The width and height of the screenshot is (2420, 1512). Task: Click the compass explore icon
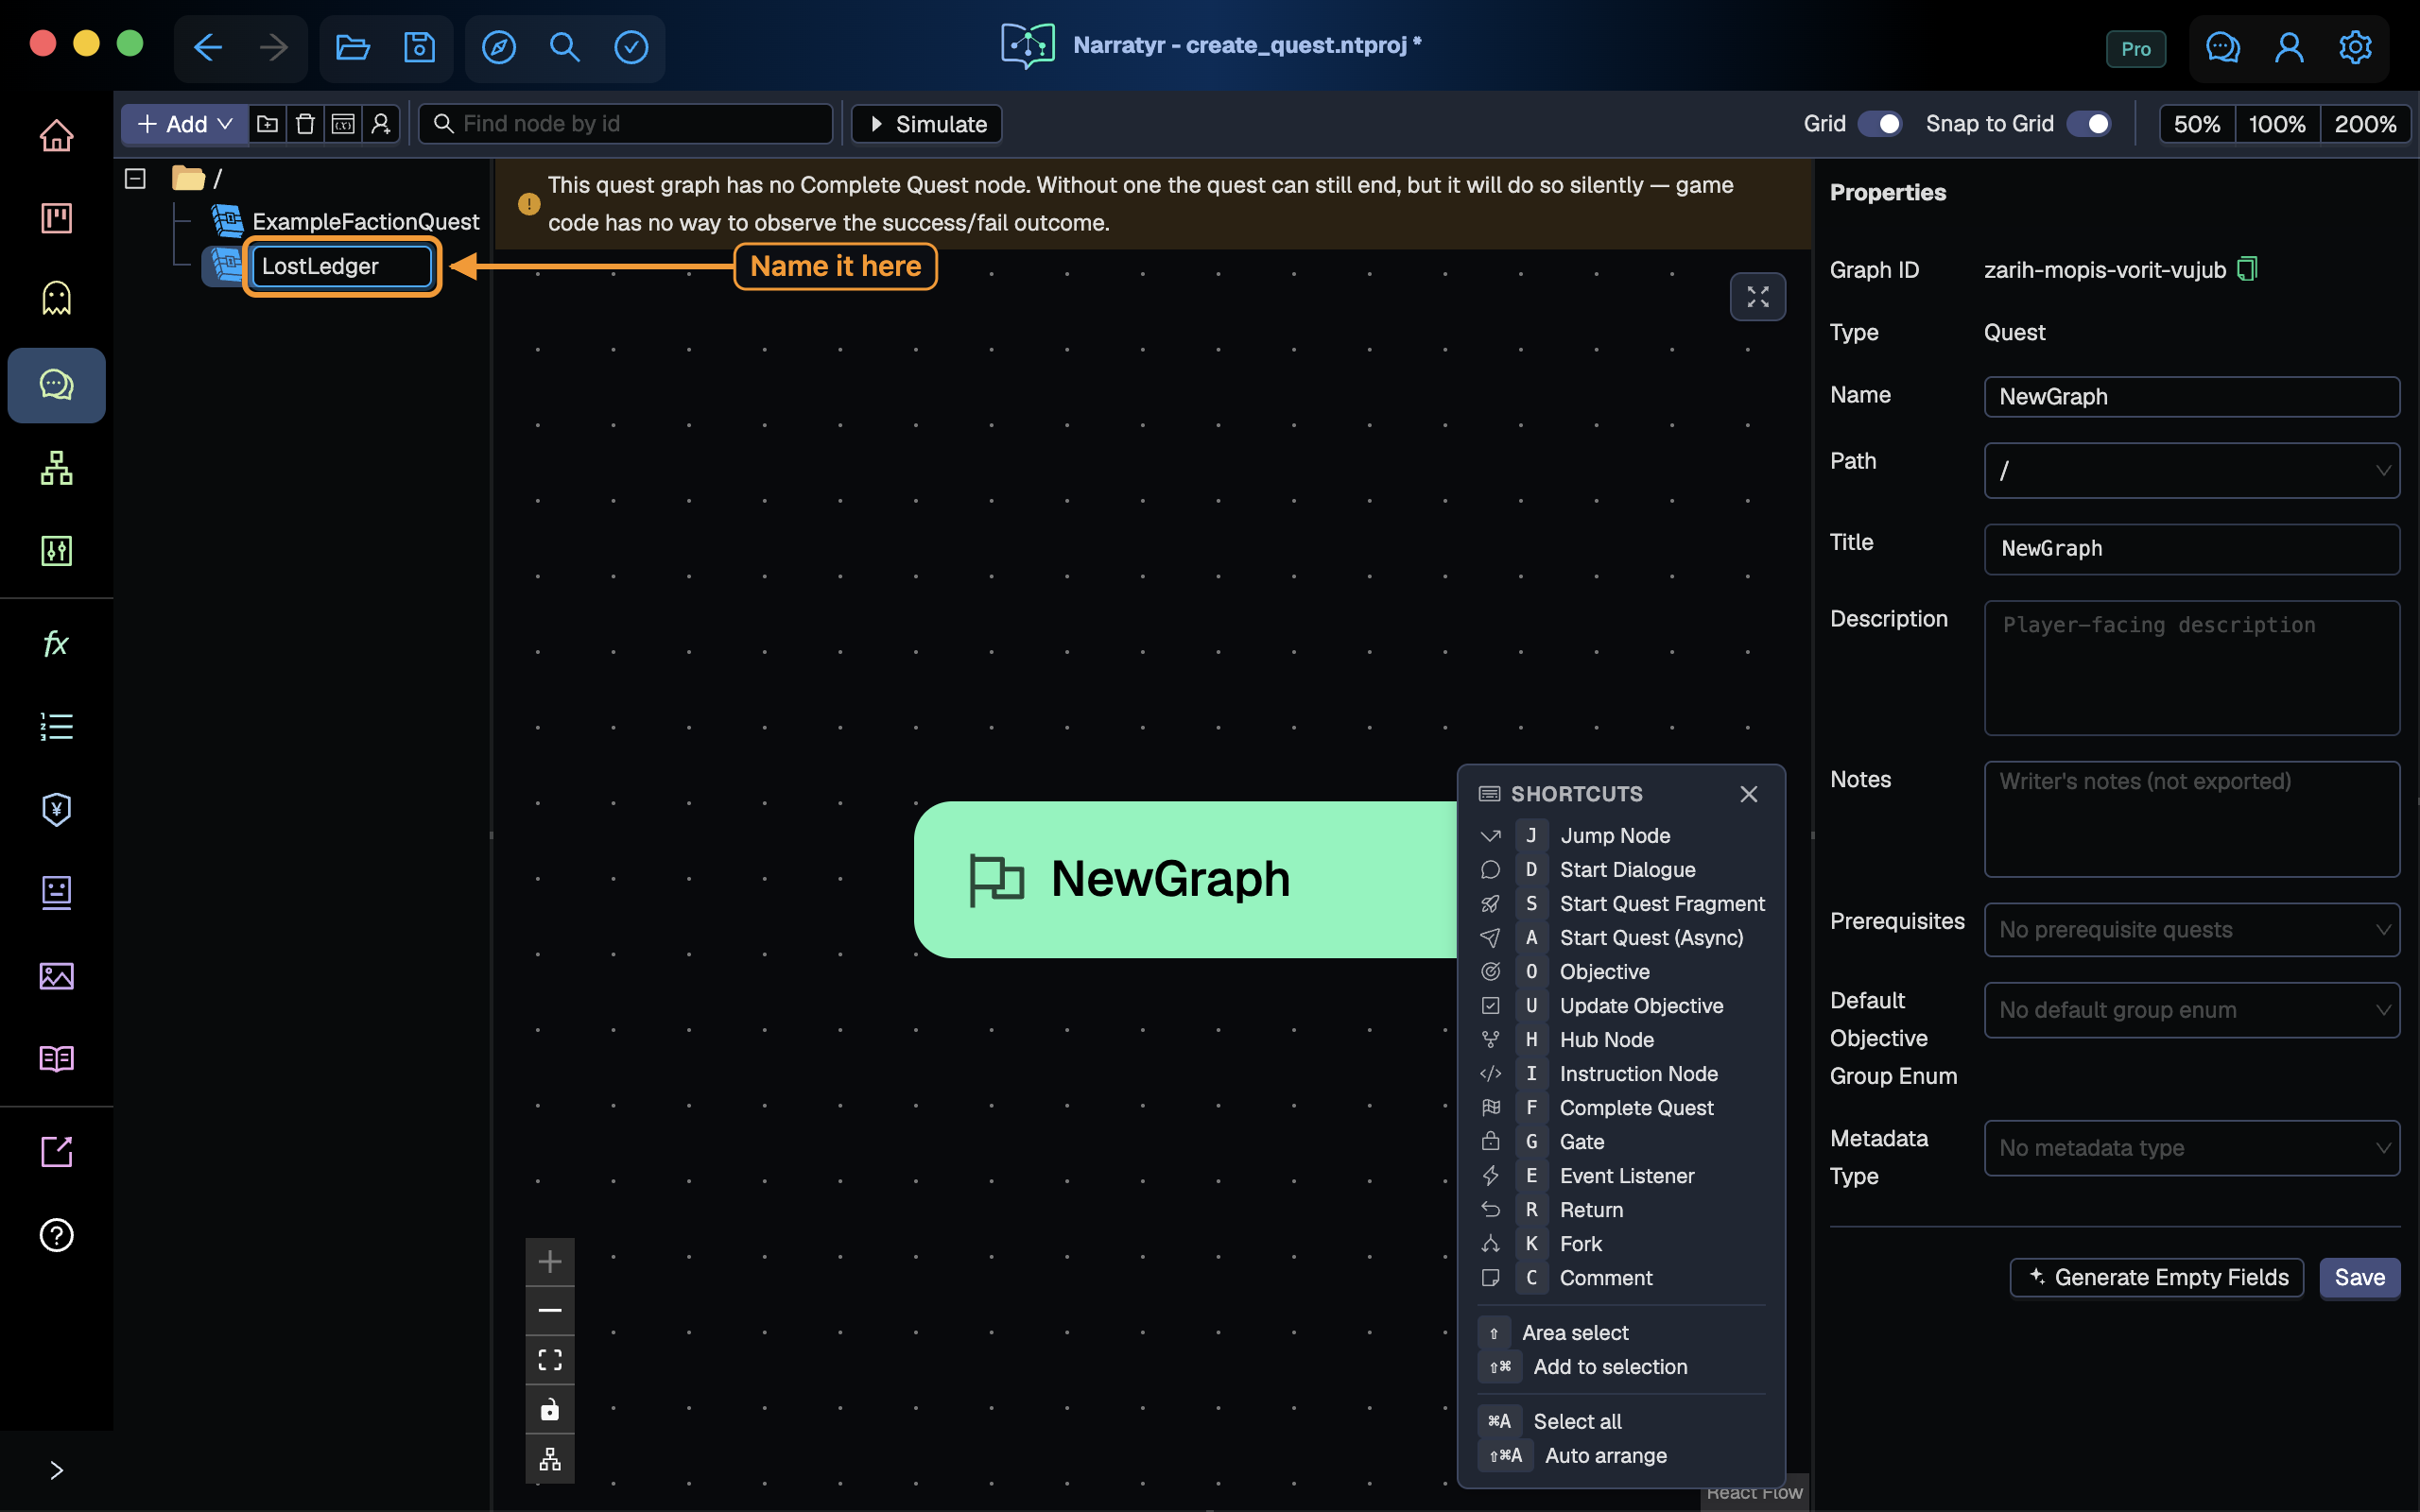pyautogui.click(x=499, y=47)
